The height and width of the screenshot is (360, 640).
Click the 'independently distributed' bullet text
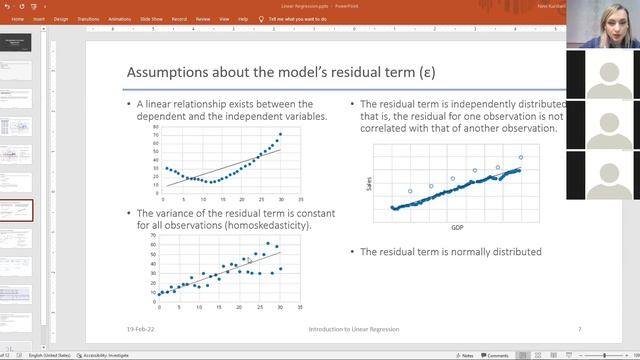[463, 116]
